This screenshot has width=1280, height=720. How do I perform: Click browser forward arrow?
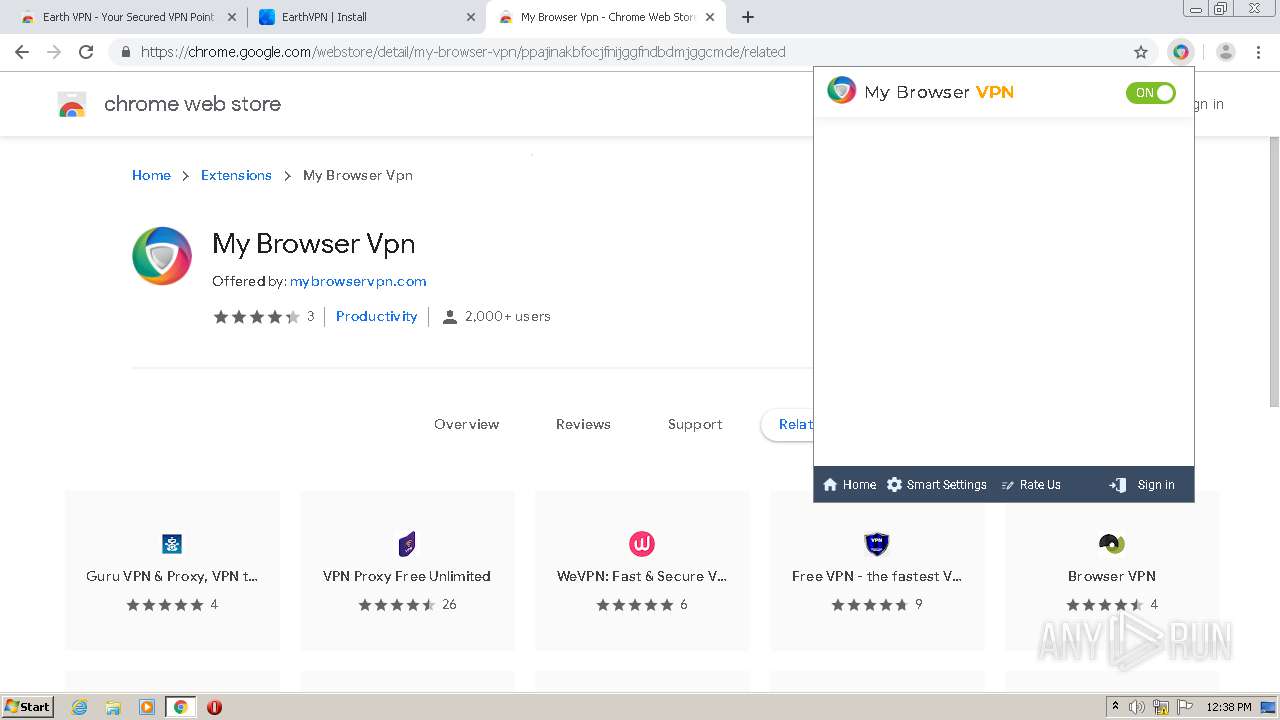(x=54, y=52)
